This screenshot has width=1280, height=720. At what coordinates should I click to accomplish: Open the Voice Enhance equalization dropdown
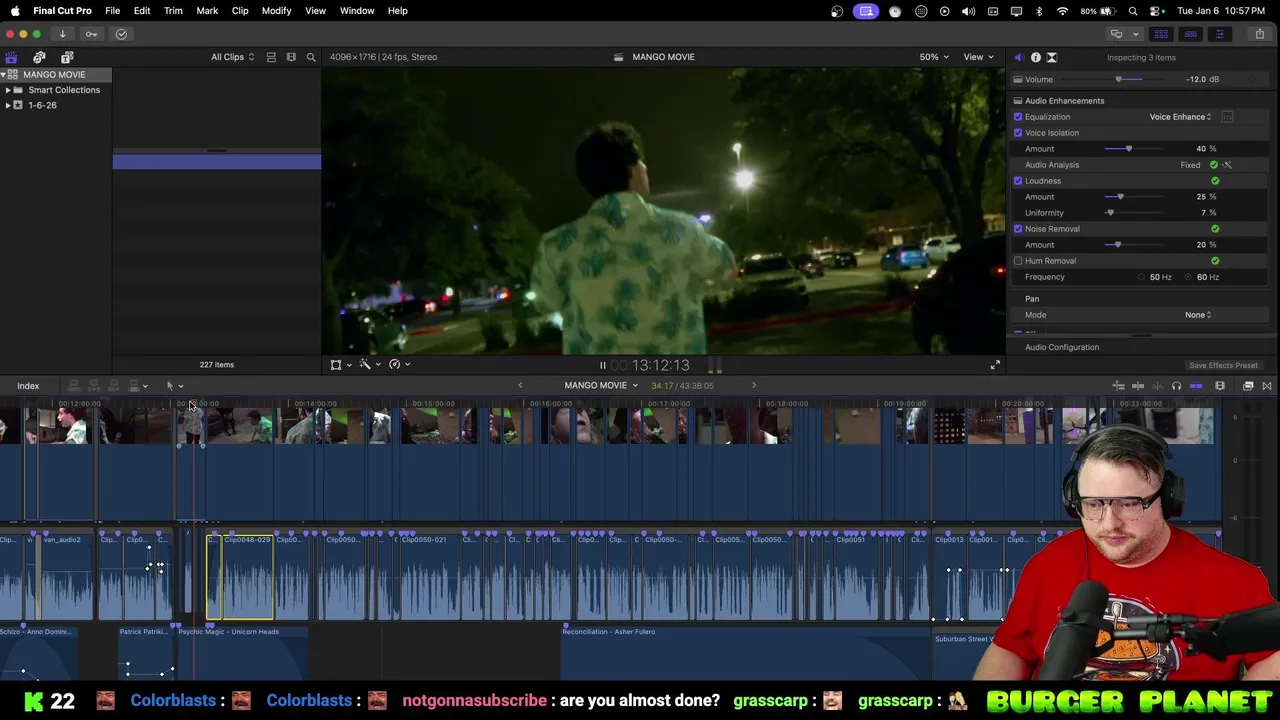click(1180, 117)
